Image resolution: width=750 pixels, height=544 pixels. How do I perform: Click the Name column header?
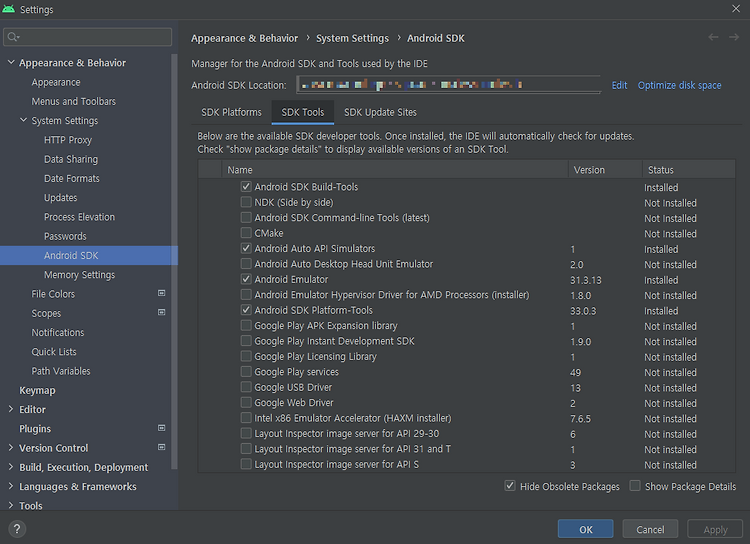[395, 169]
